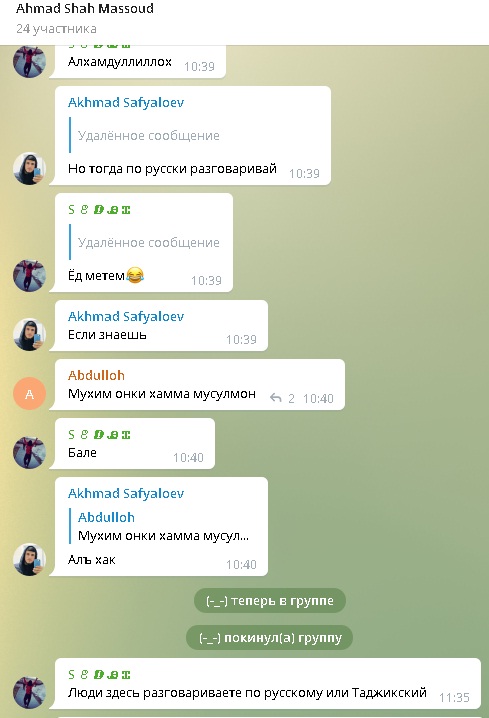Viewport: 489px width, 718px height.
Task: Click the Люди здесь разговариваете message bubble
Action: 268,685
